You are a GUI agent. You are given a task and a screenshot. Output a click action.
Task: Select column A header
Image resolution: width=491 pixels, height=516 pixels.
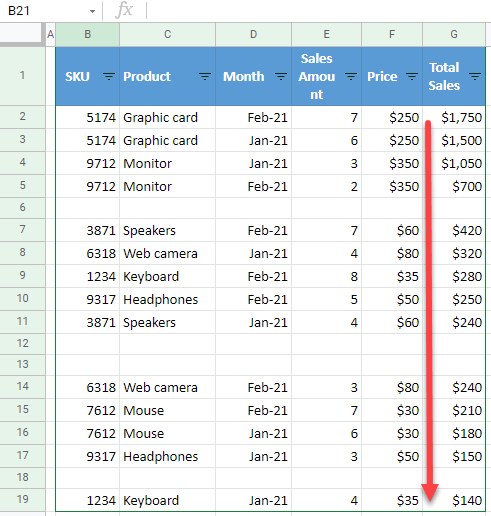pos(50,34)
